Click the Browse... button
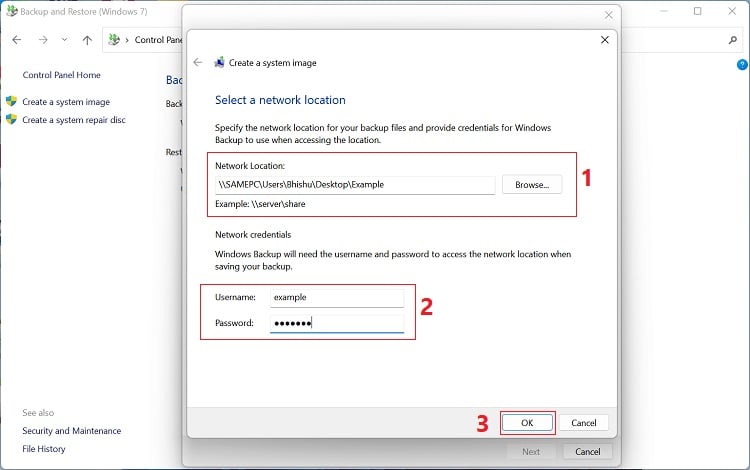The height and width of the screenshot is (470, 750). coord(532,185)
